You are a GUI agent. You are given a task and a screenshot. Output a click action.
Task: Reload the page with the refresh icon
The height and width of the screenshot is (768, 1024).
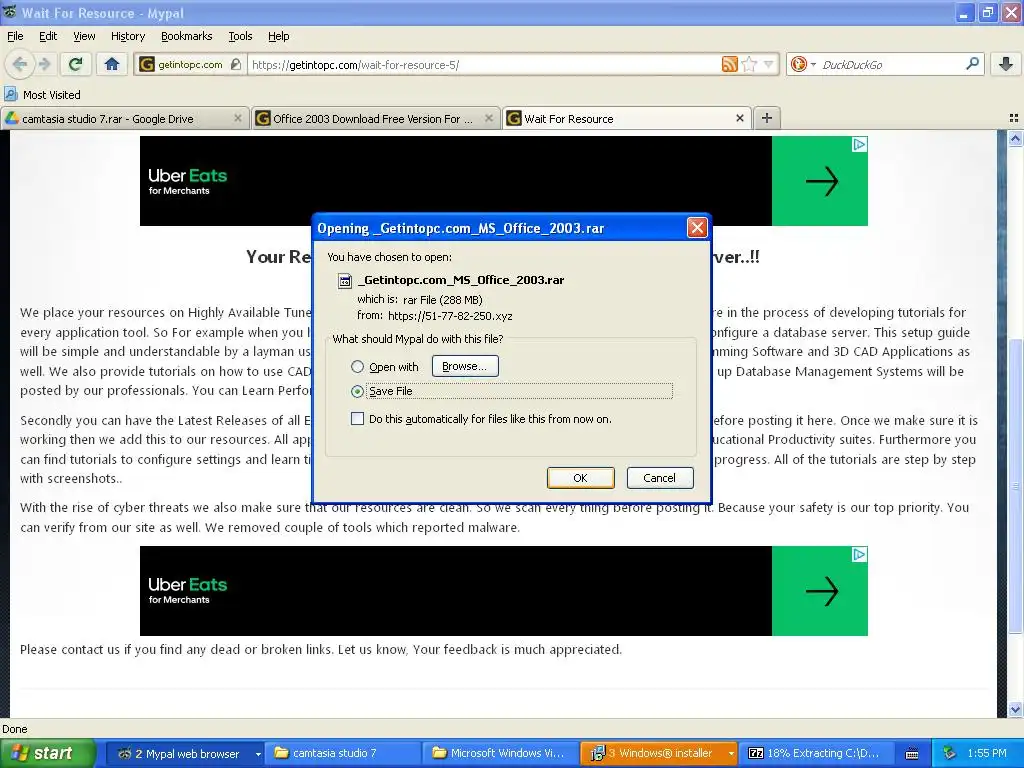pyautogui.click(x=75, y=64)
